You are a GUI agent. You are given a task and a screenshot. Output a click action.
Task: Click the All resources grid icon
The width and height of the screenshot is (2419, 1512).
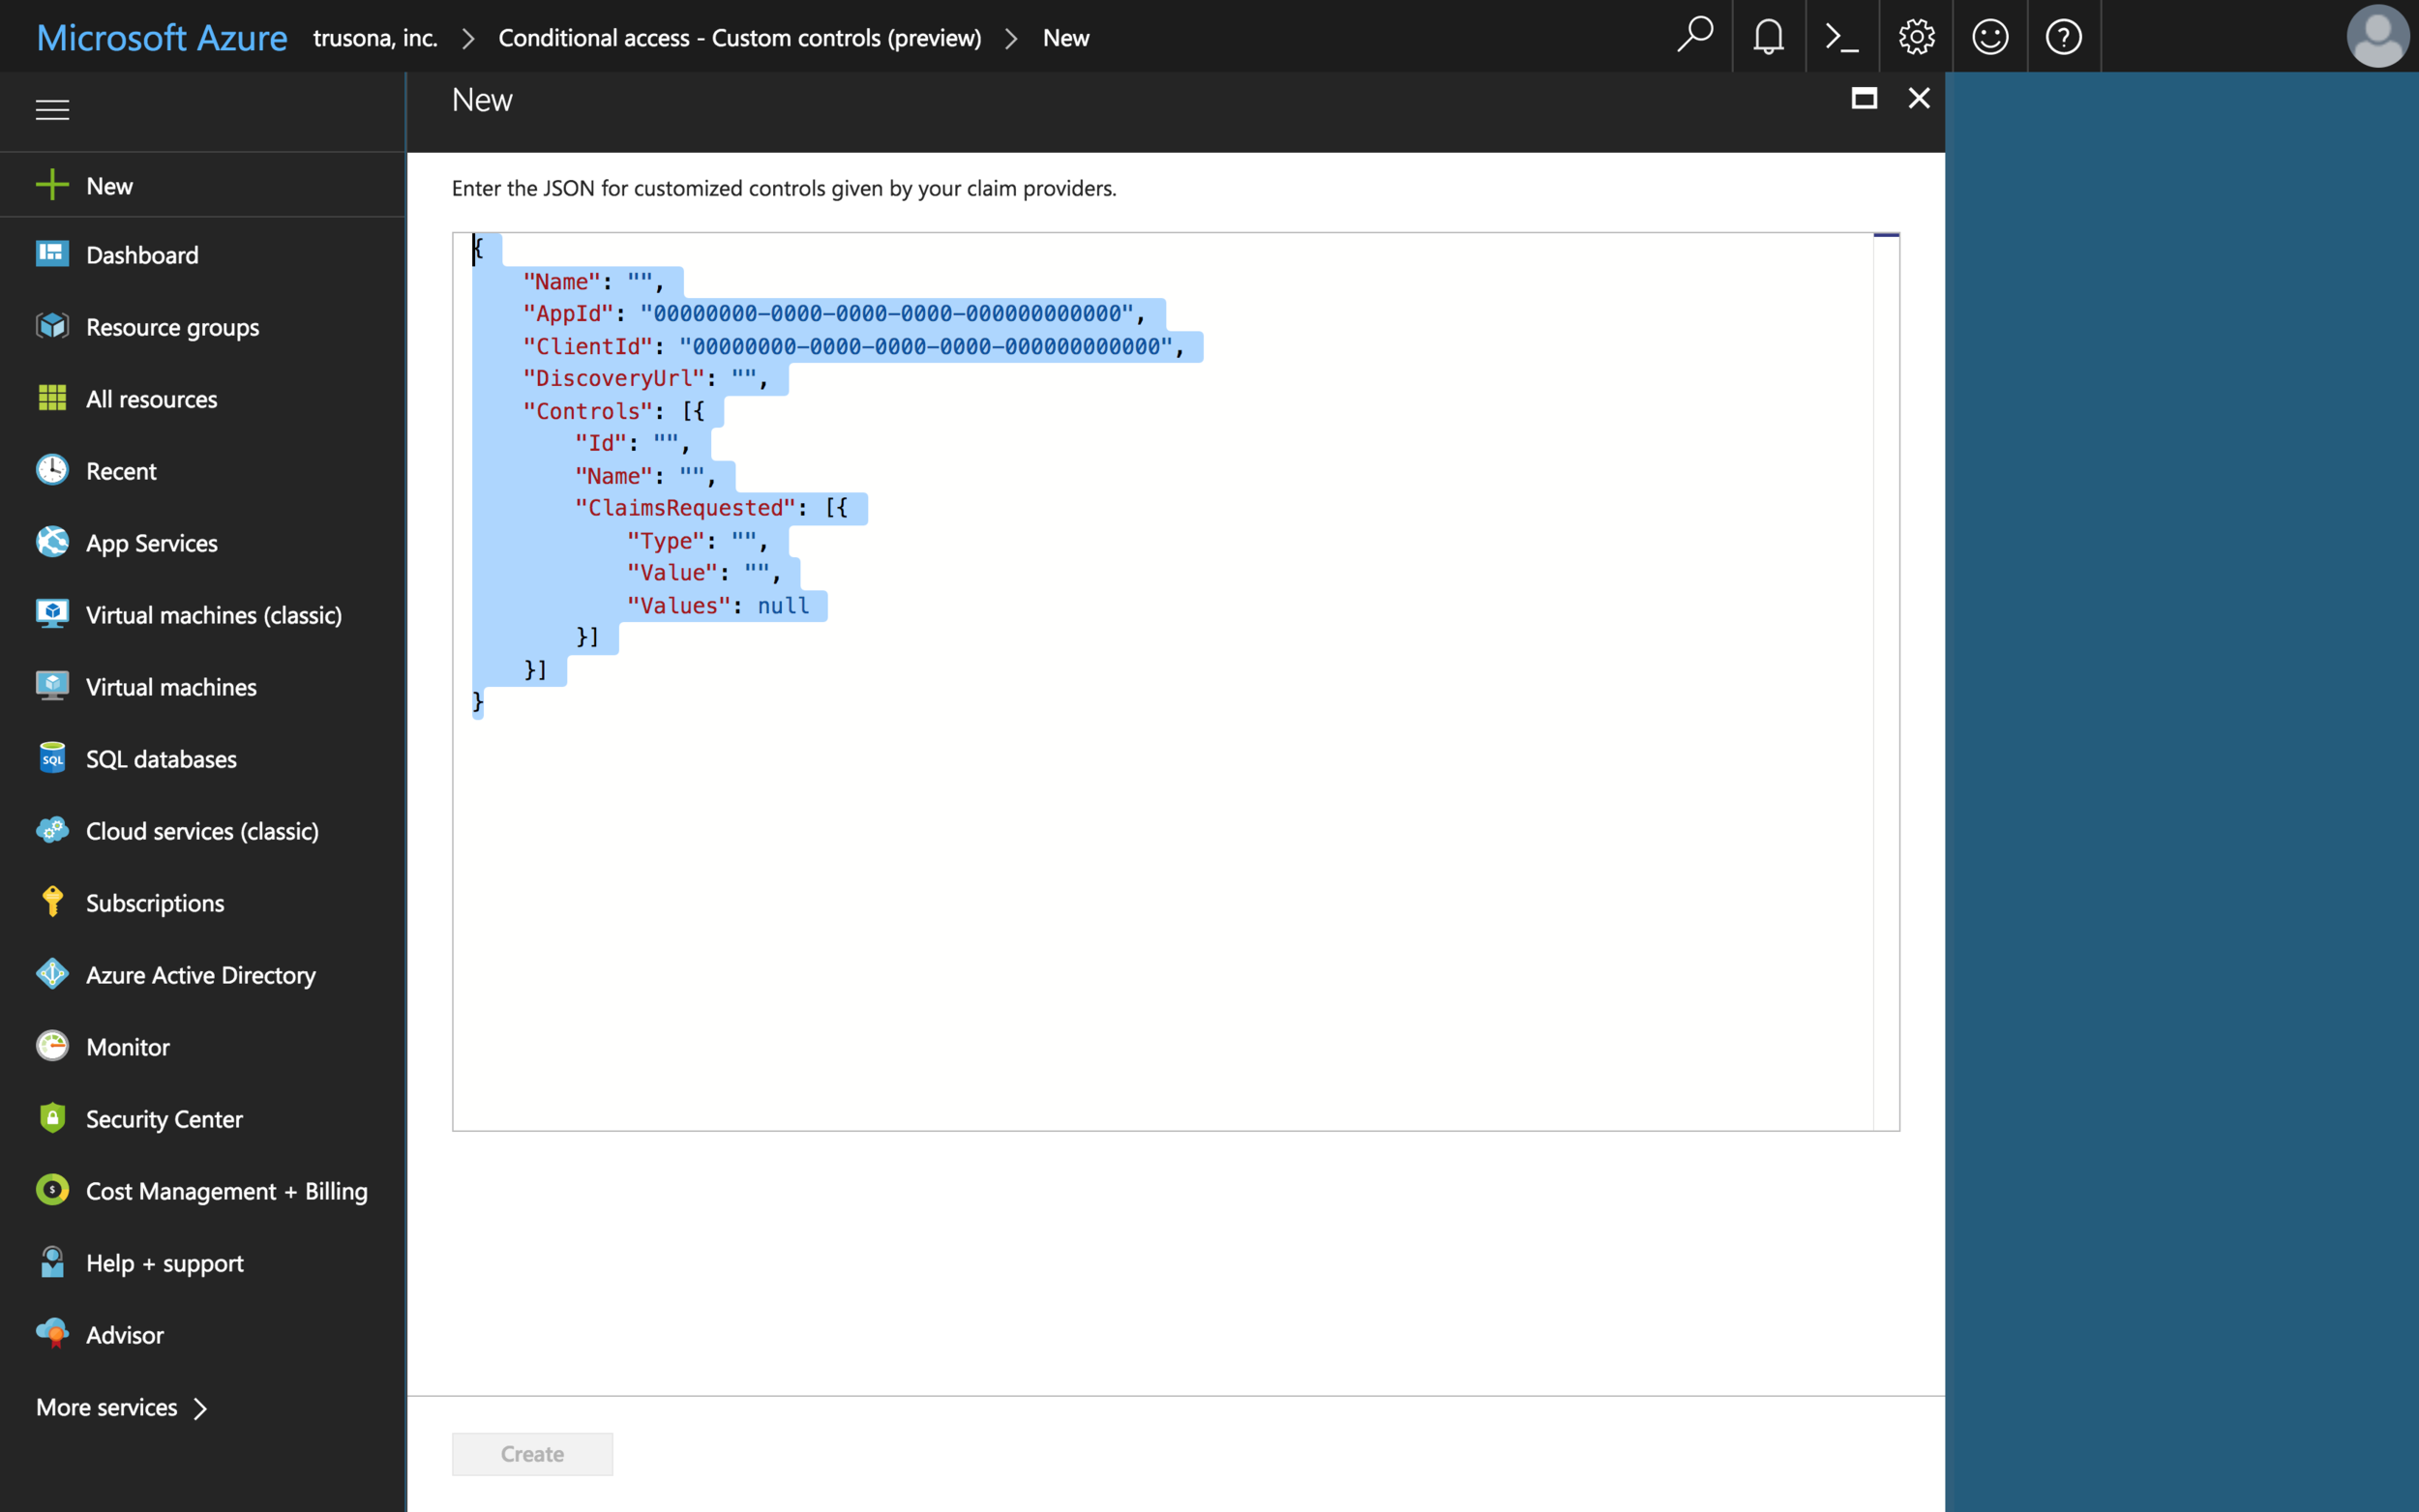52,398
